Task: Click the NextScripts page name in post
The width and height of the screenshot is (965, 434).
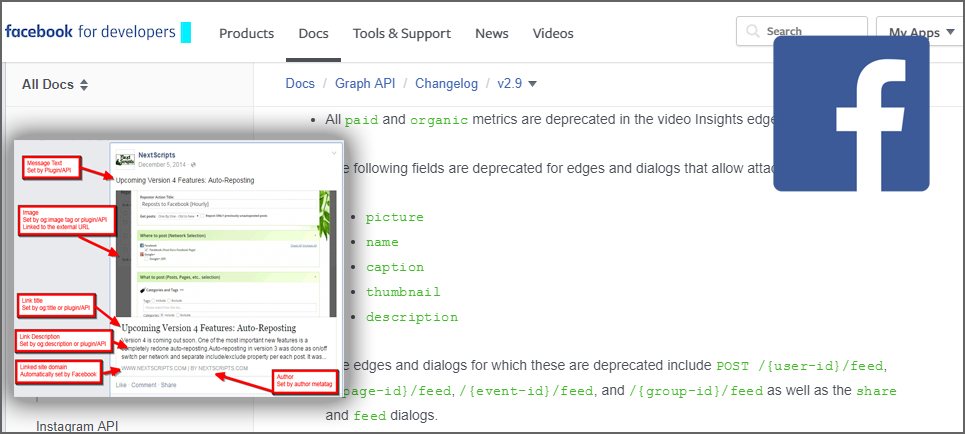Action: [x=157, y=156]
